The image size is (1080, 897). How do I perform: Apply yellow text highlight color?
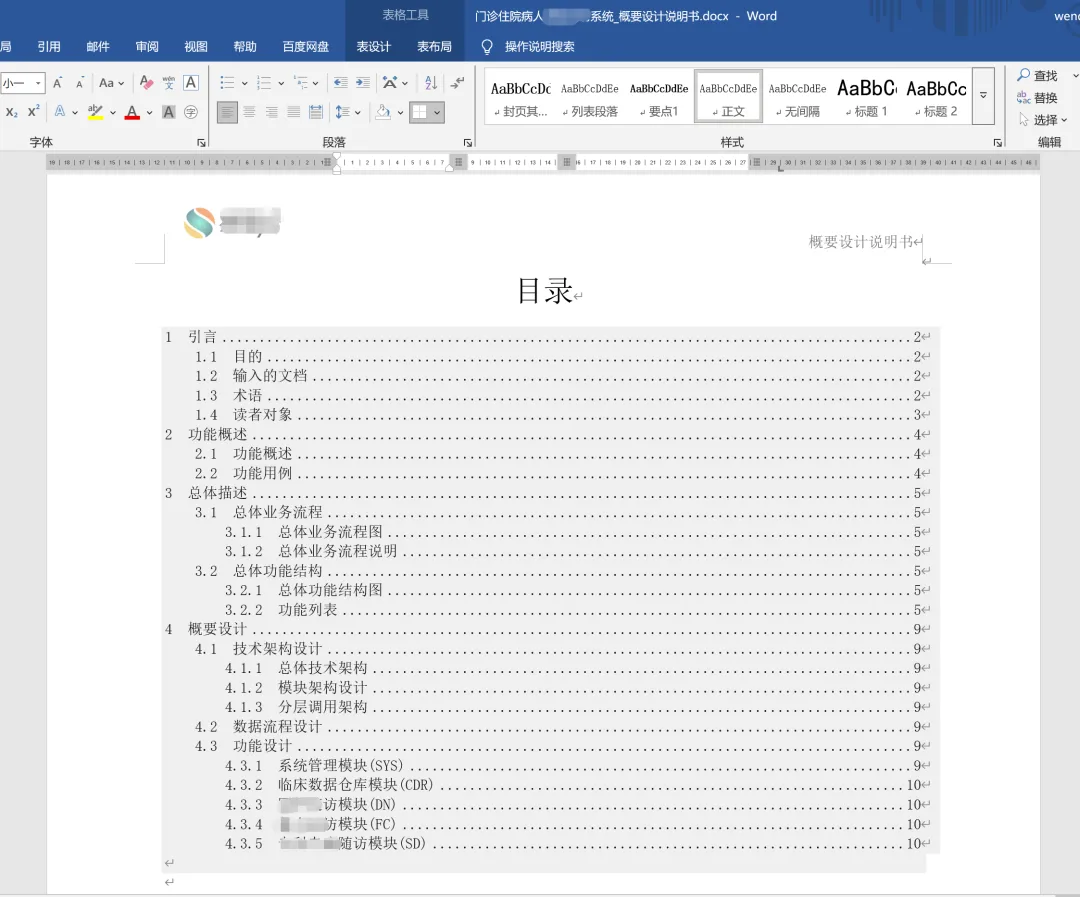tap(96, 112)
